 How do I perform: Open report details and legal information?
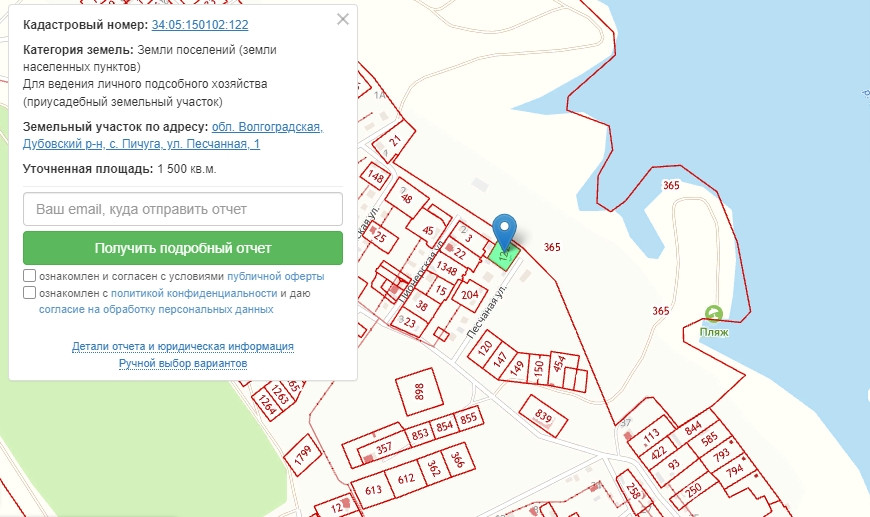click(x=183, y=346)
